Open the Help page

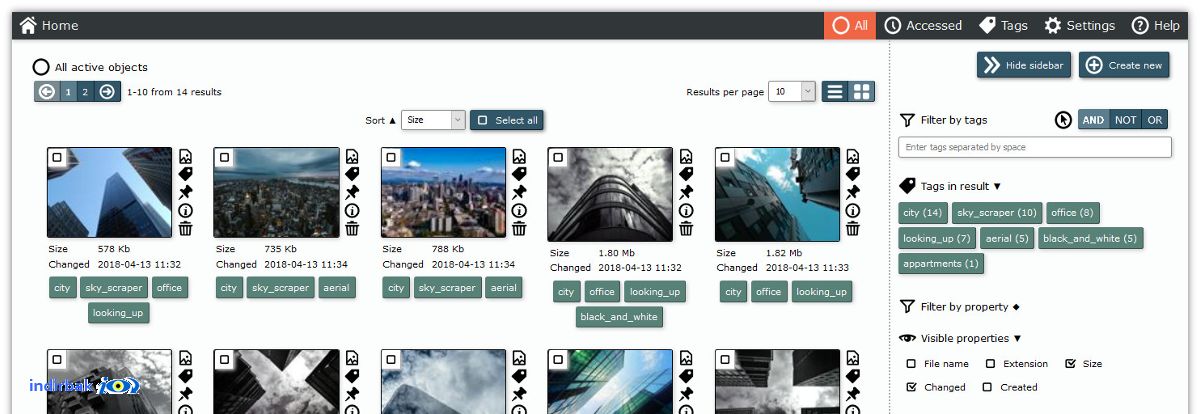pos(1155,26)
